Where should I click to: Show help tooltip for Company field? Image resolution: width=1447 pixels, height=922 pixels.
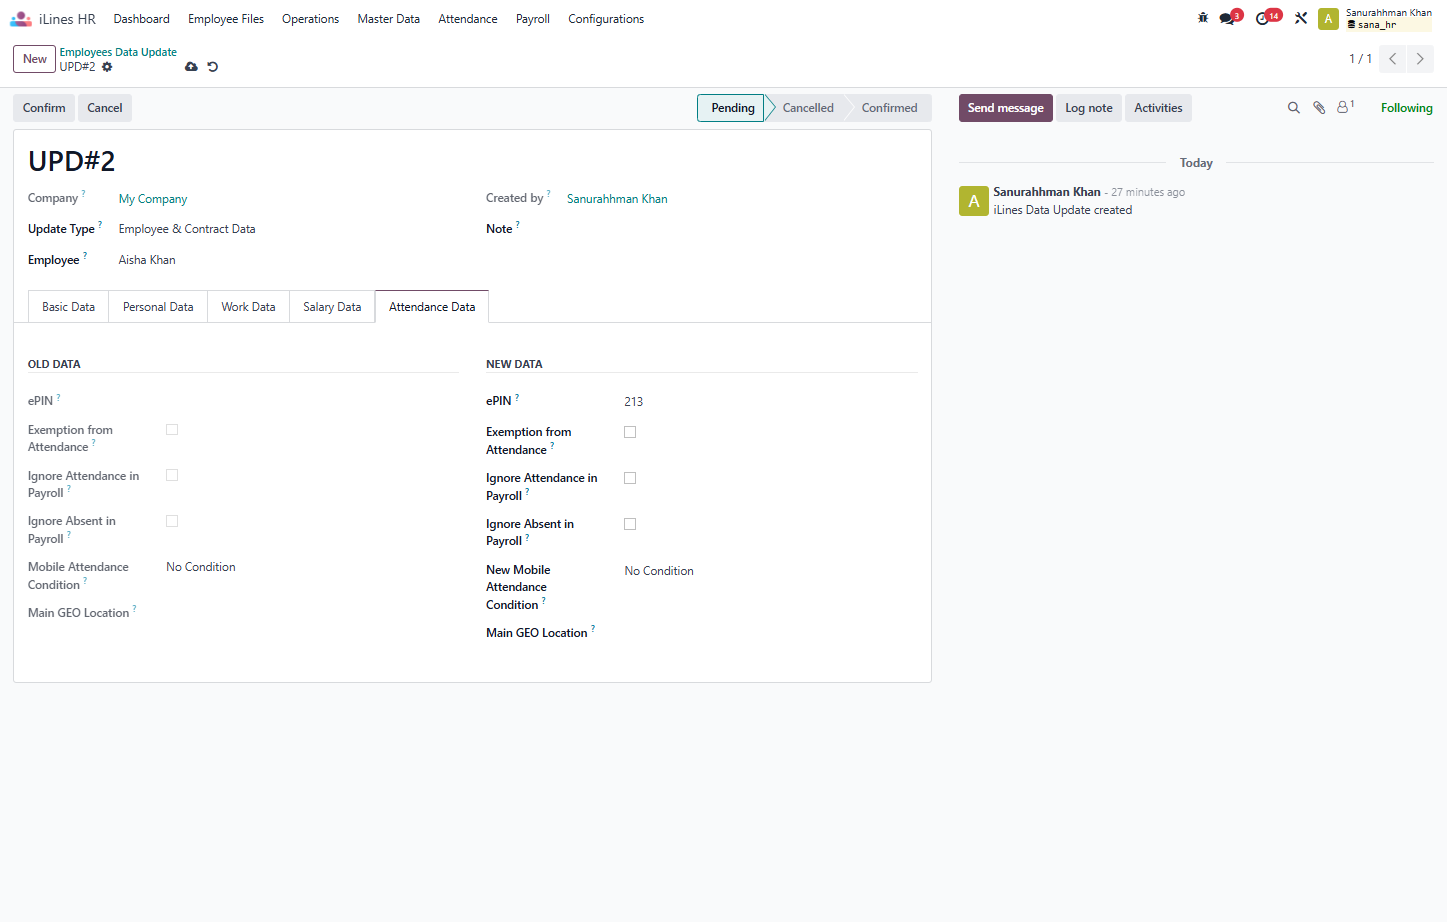83,193
